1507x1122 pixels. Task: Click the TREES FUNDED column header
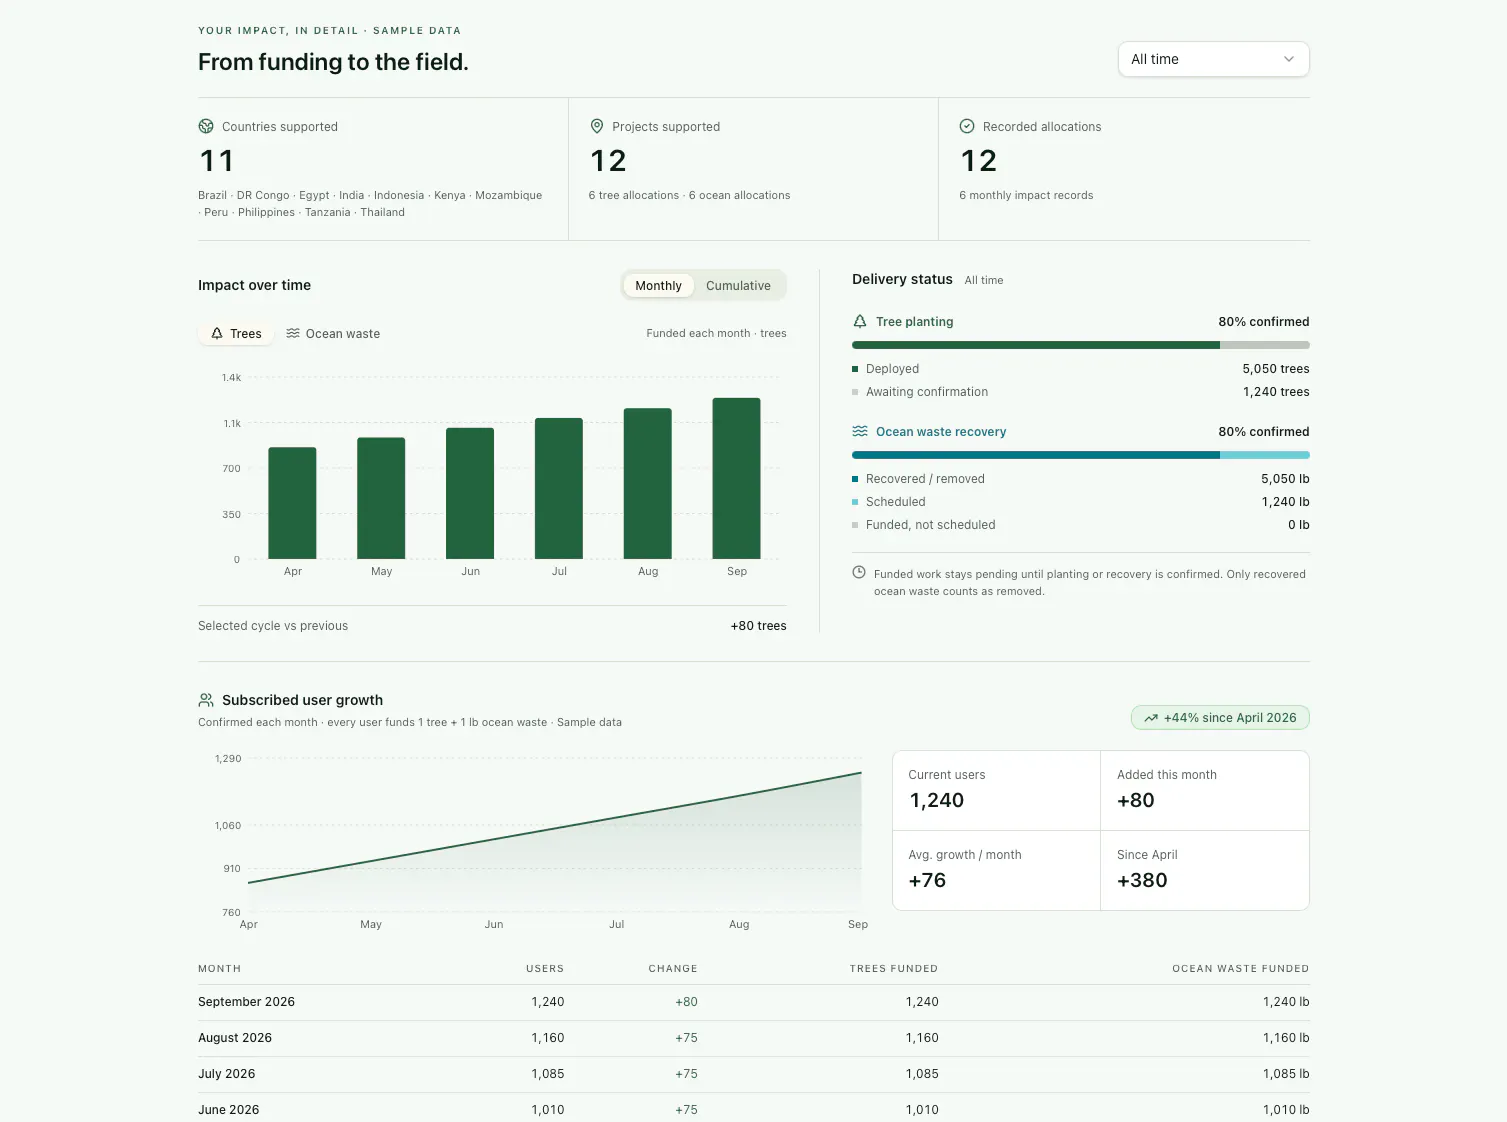point(894,969)
